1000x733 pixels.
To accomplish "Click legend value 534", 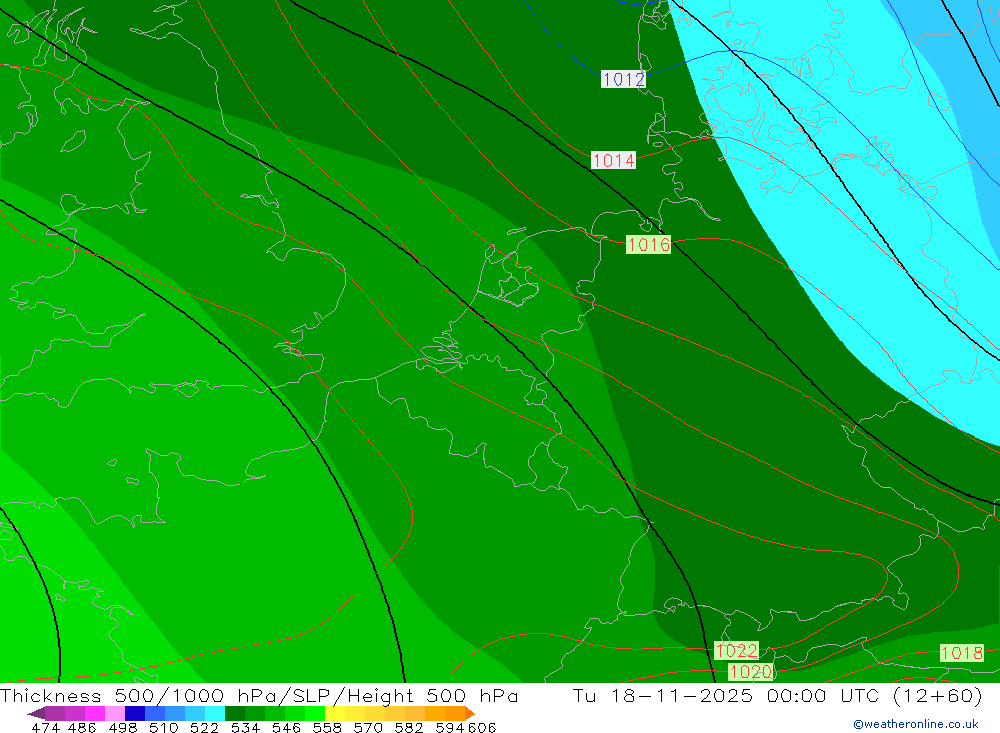I will 246,727.
